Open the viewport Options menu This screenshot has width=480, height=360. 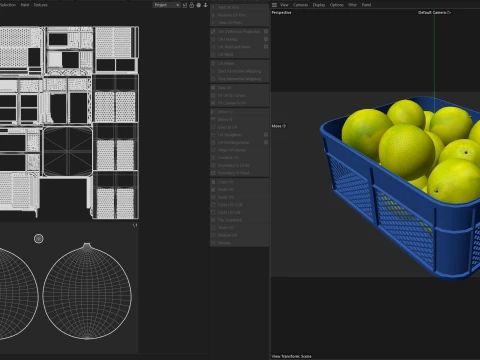(337, 5)
